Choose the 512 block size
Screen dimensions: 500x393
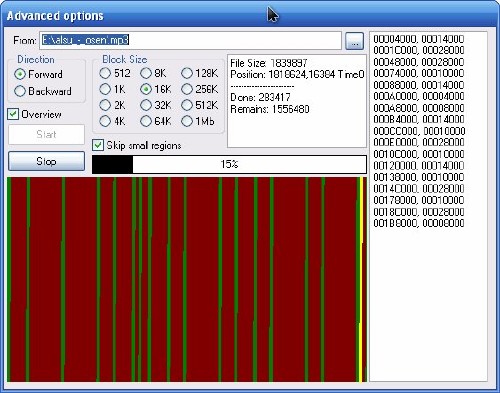[x=115, y=73]
